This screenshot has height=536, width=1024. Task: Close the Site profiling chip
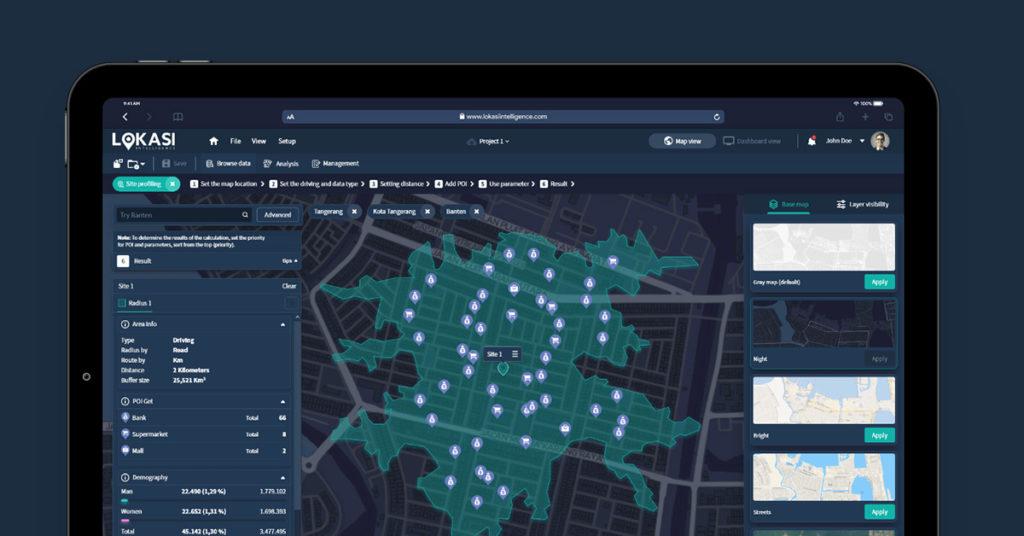172,184
